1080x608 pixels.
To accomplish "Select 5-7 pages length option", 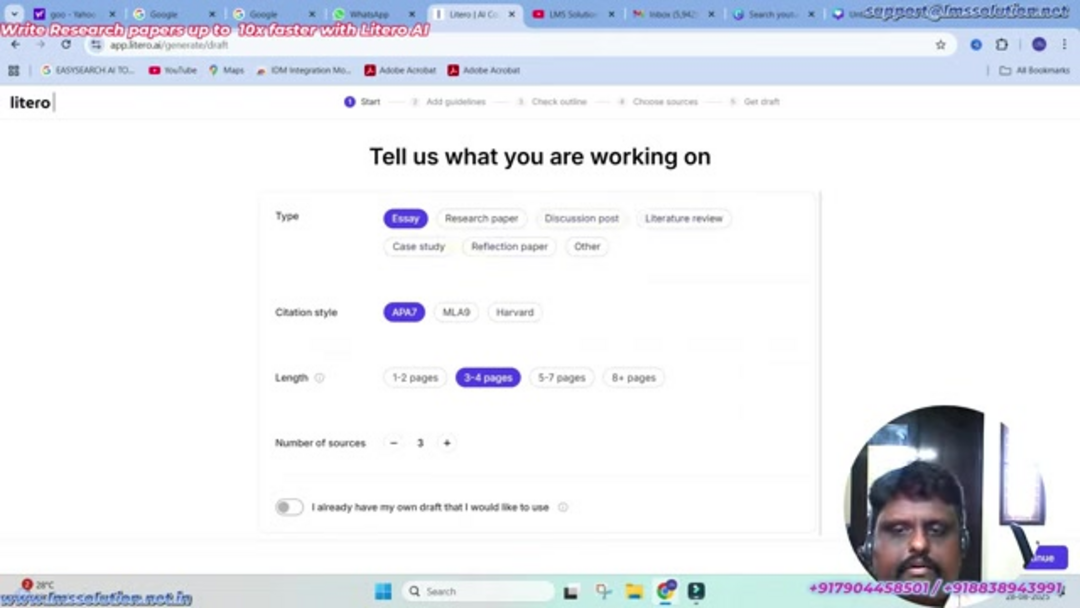I will 561,378.
